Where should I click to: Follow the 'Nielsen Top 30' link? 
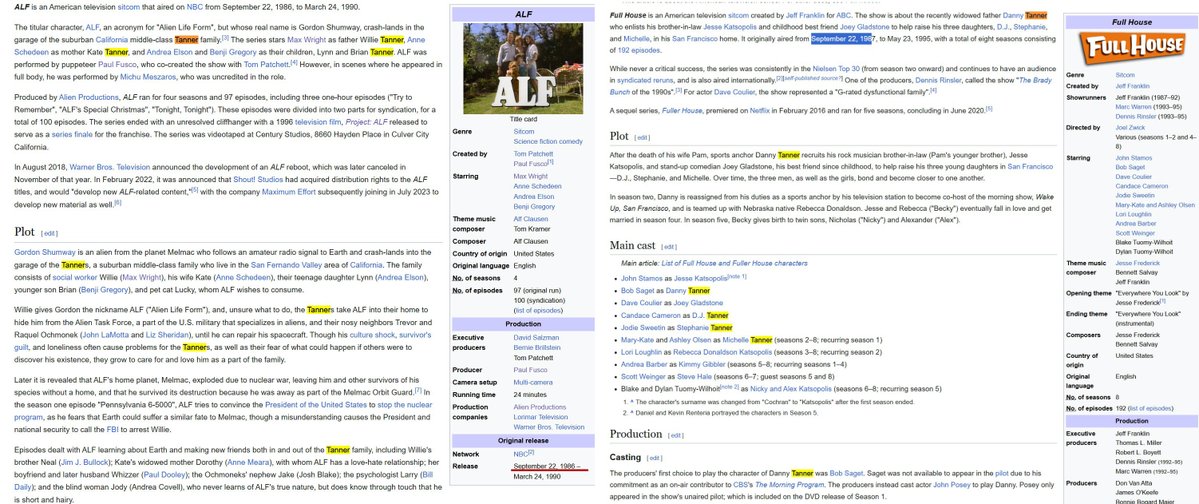click(835, 69)
